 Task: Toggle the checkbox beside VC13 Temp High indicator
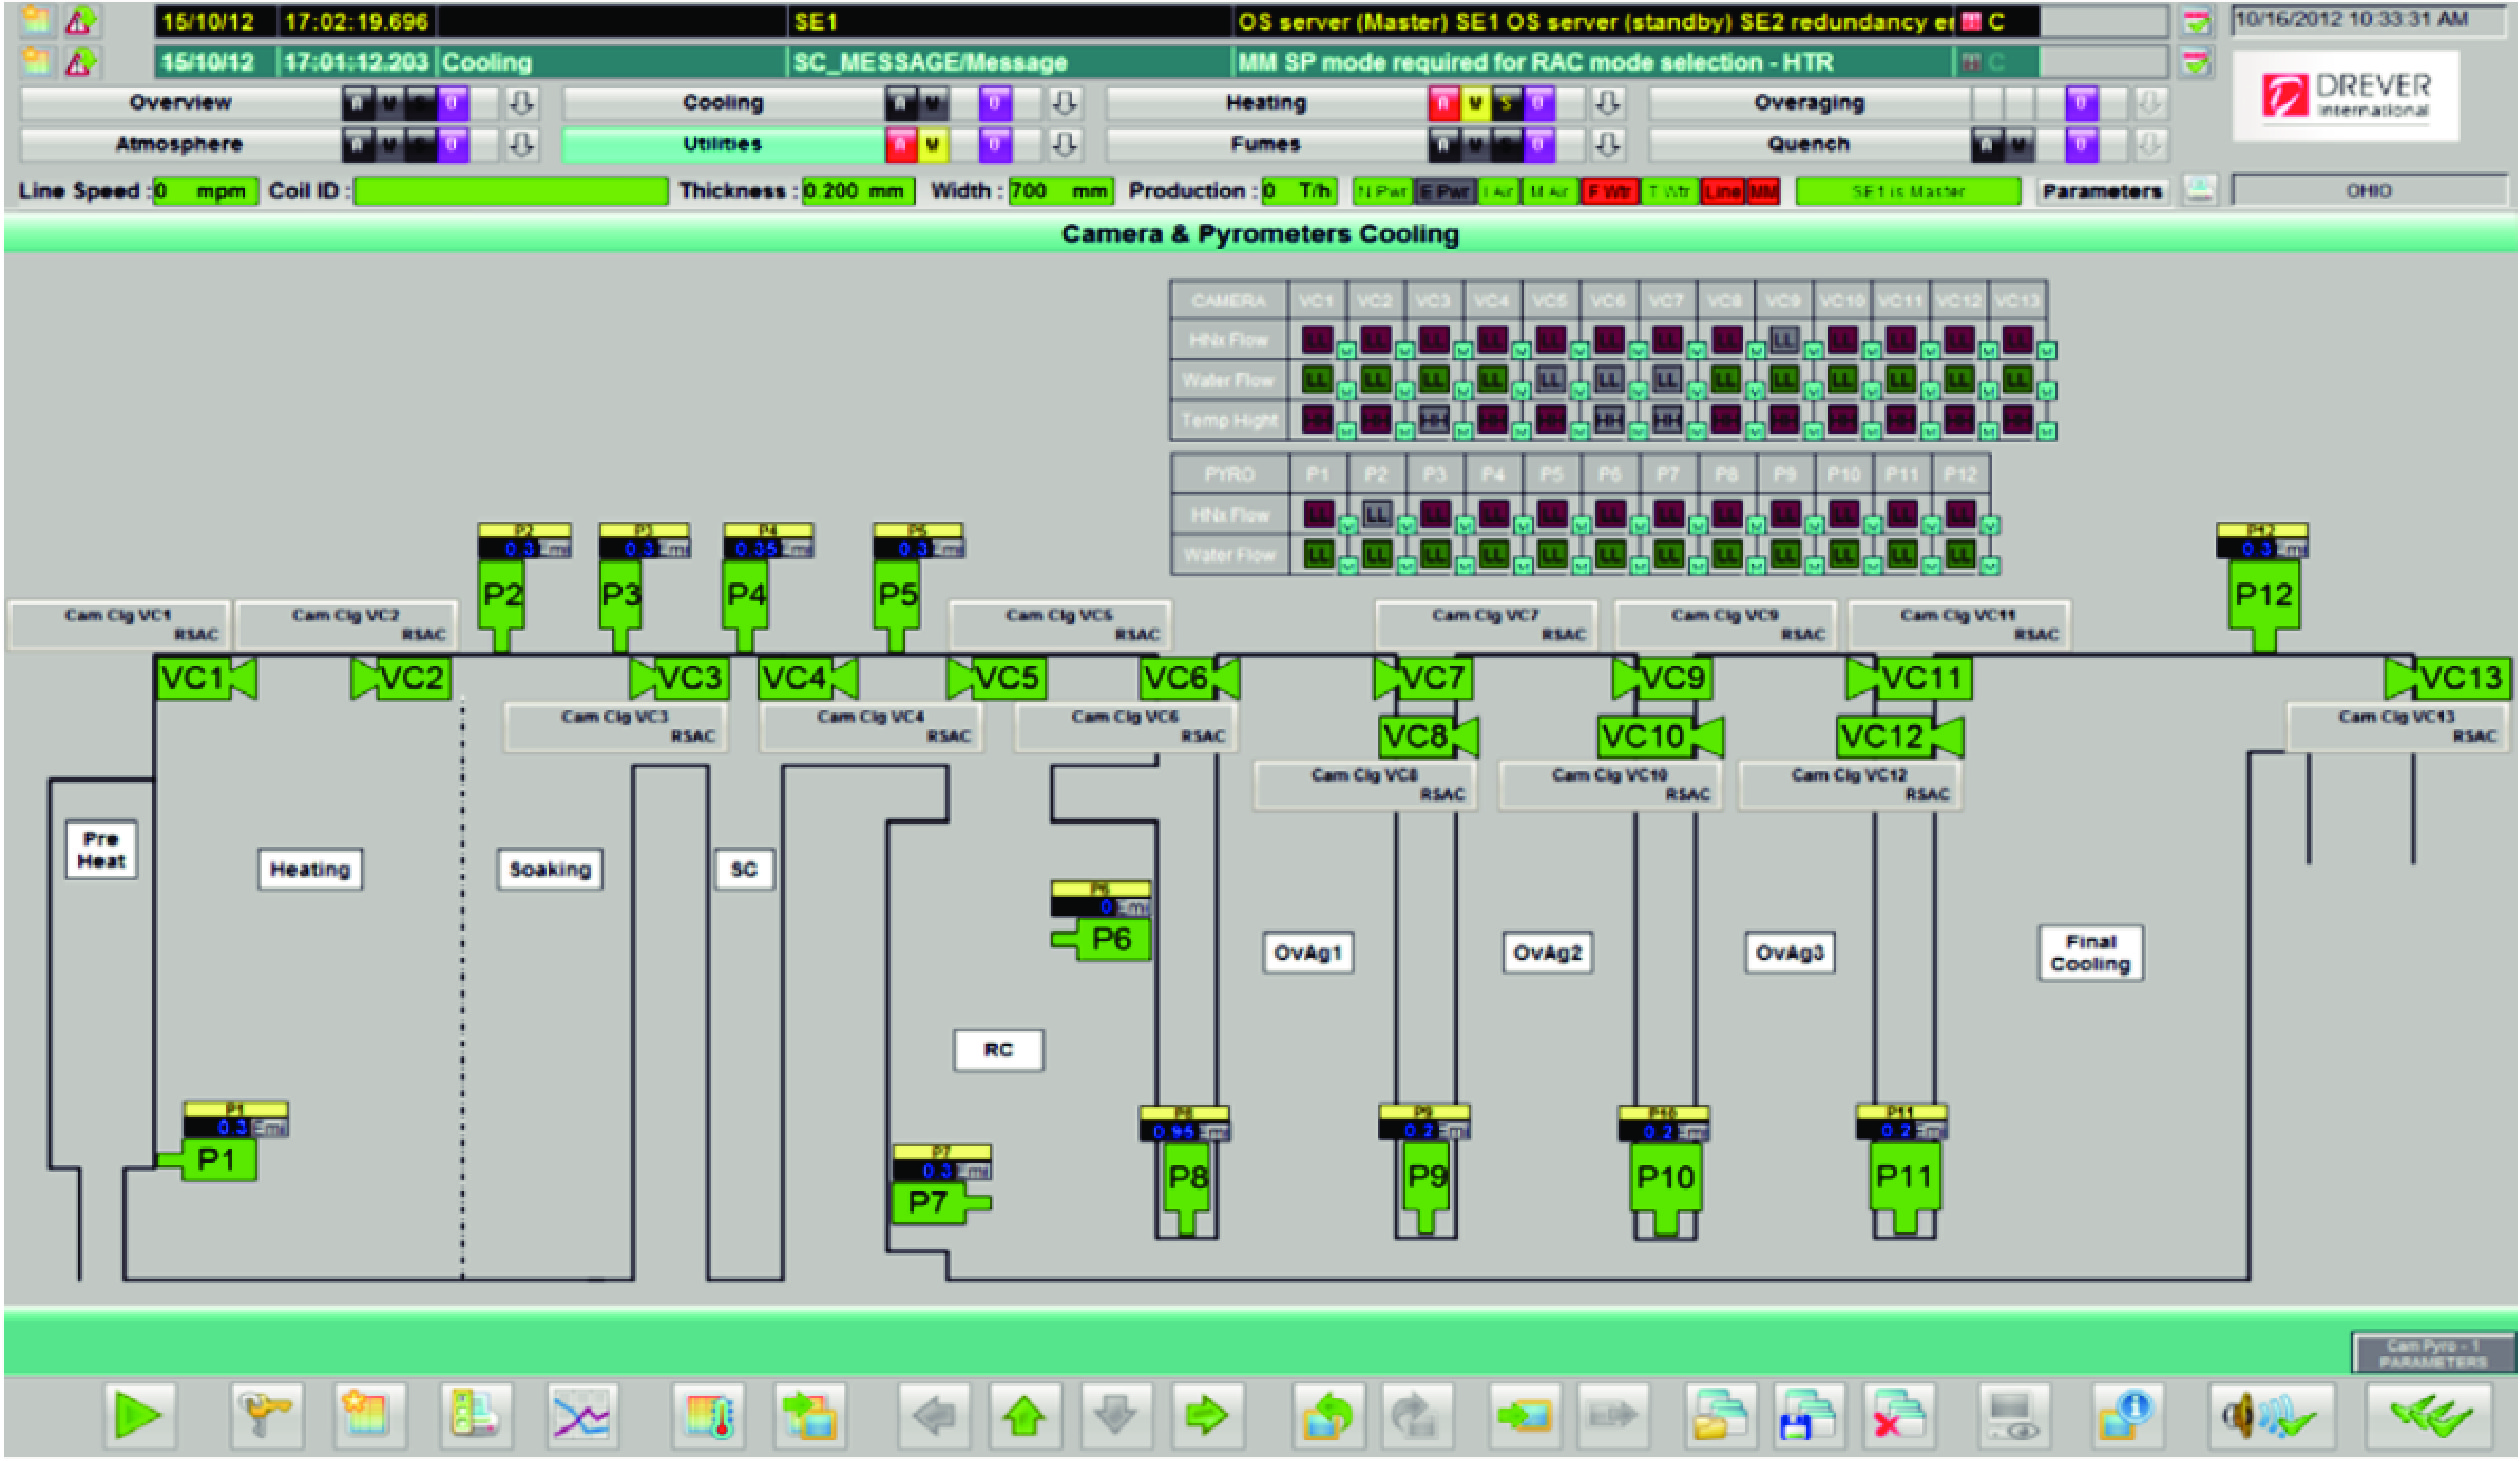2047,431
